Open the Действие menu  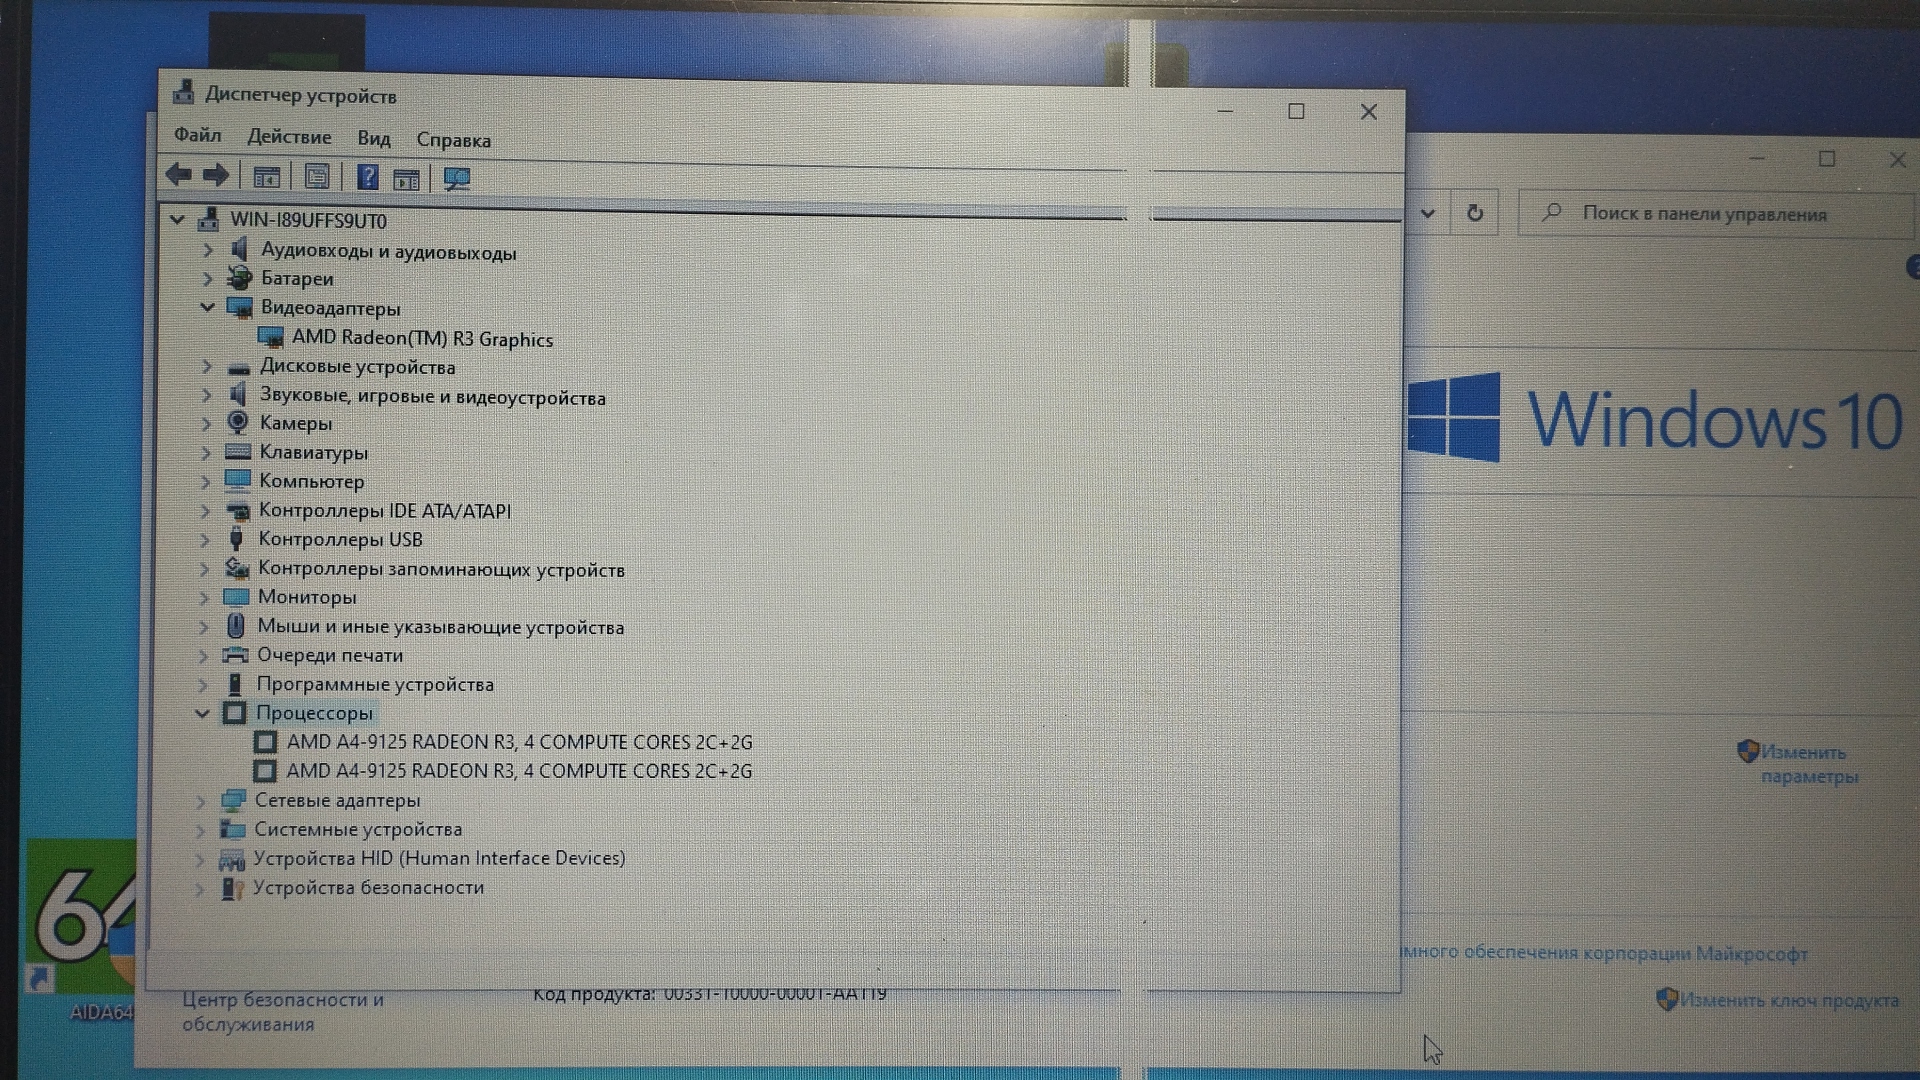click(289, 137)
